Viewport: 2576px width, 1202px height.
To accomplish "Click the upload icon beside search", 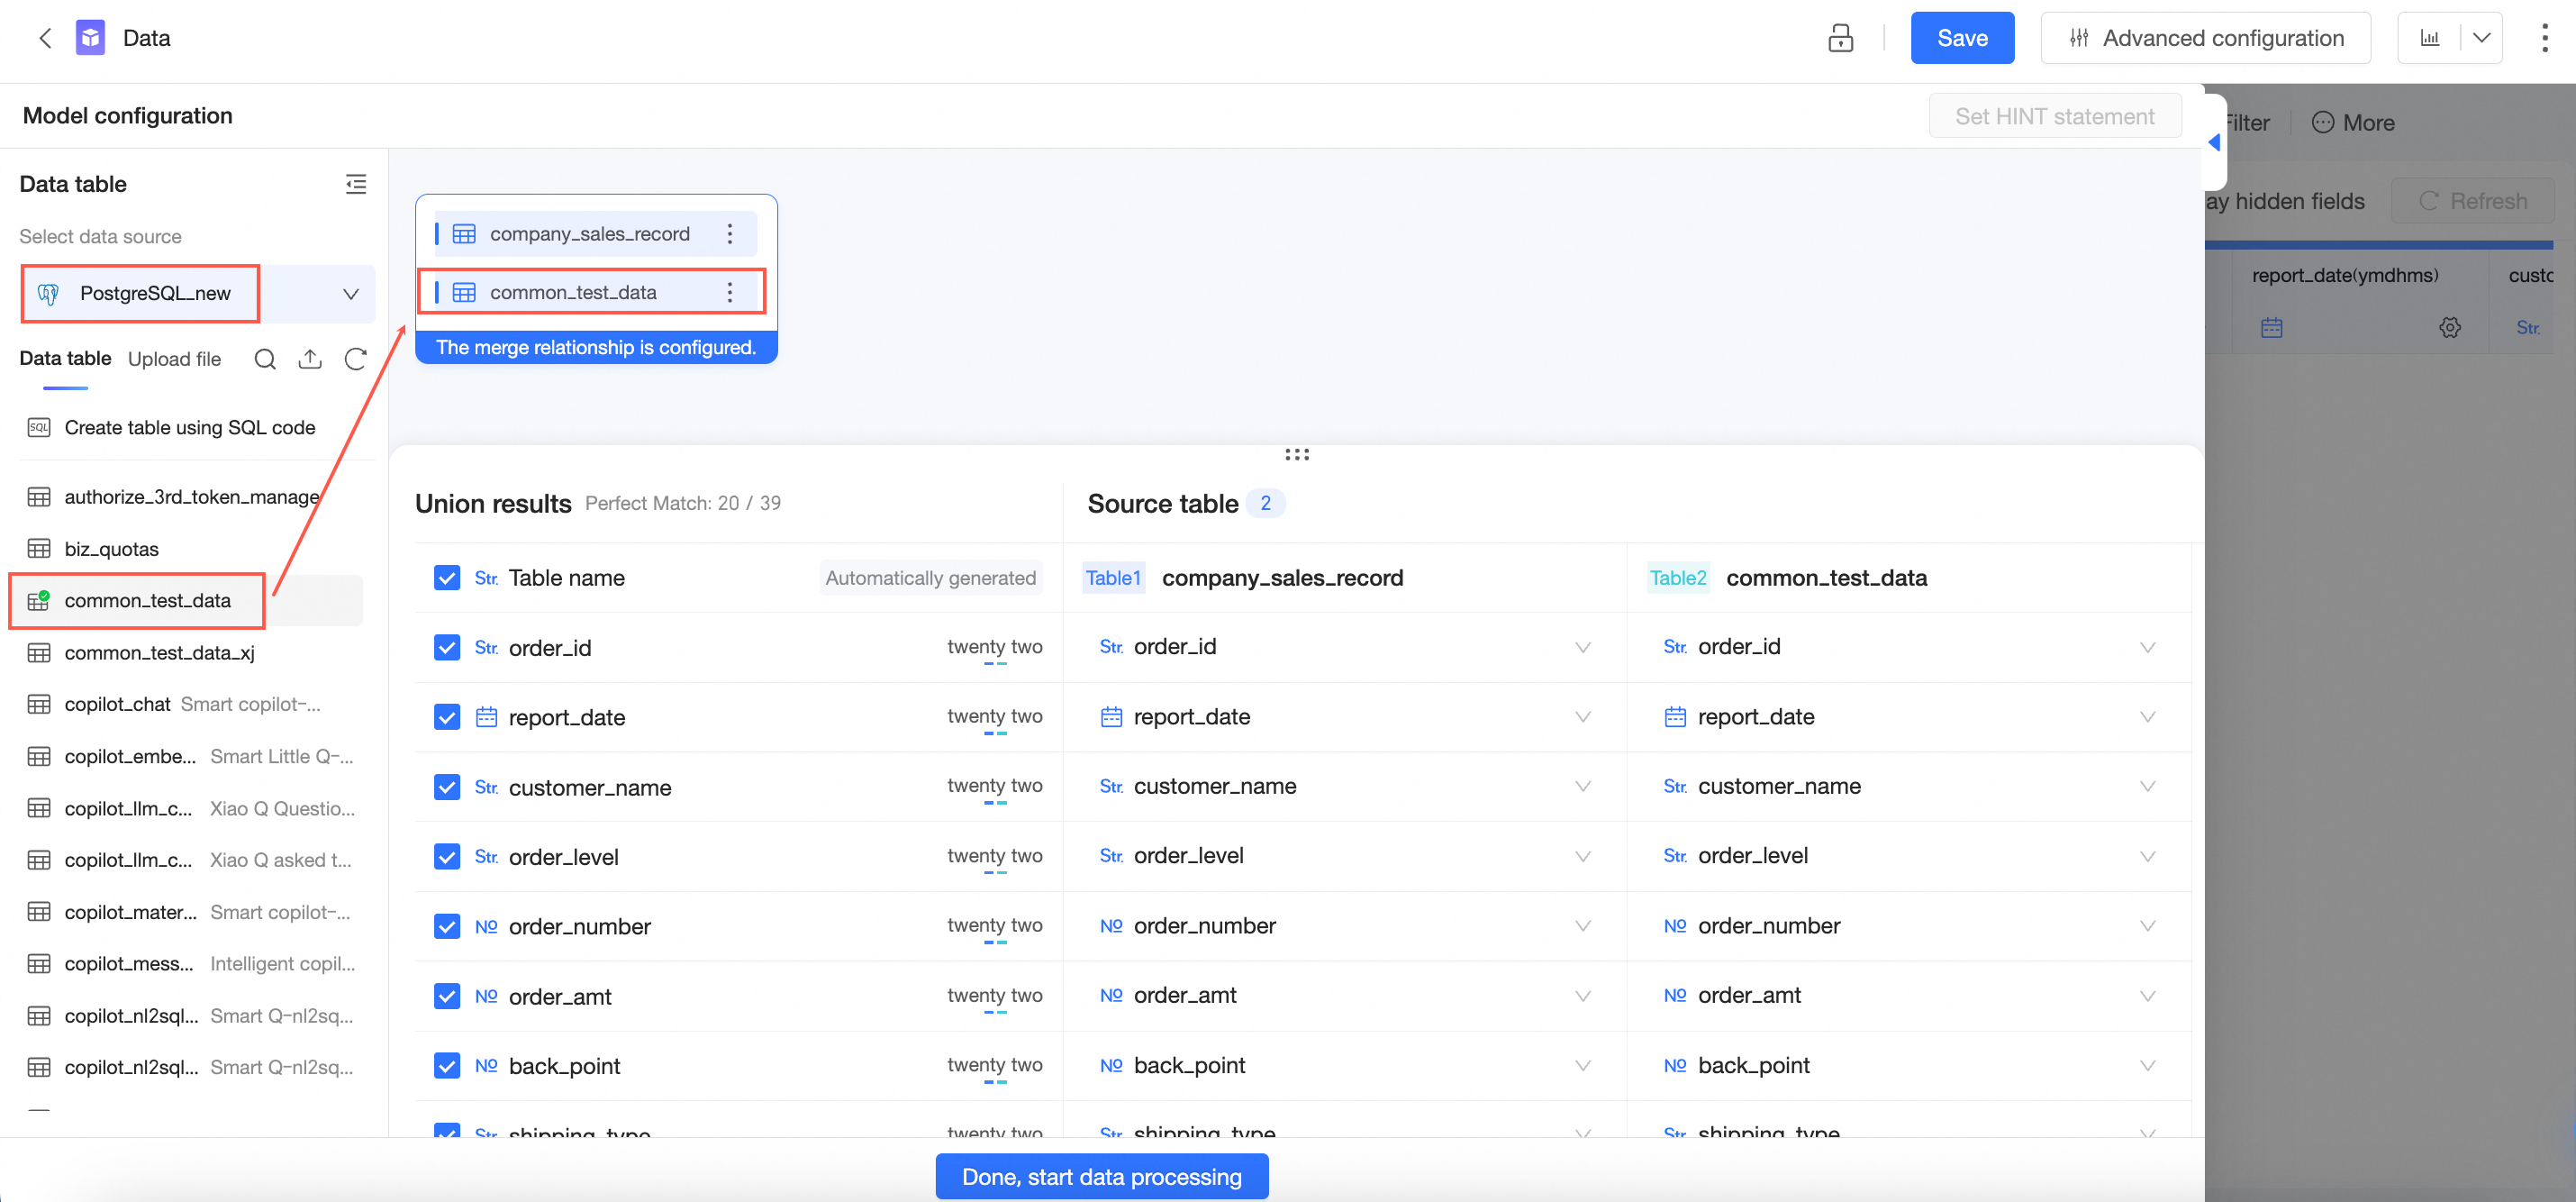I will [x=310, y=359].
